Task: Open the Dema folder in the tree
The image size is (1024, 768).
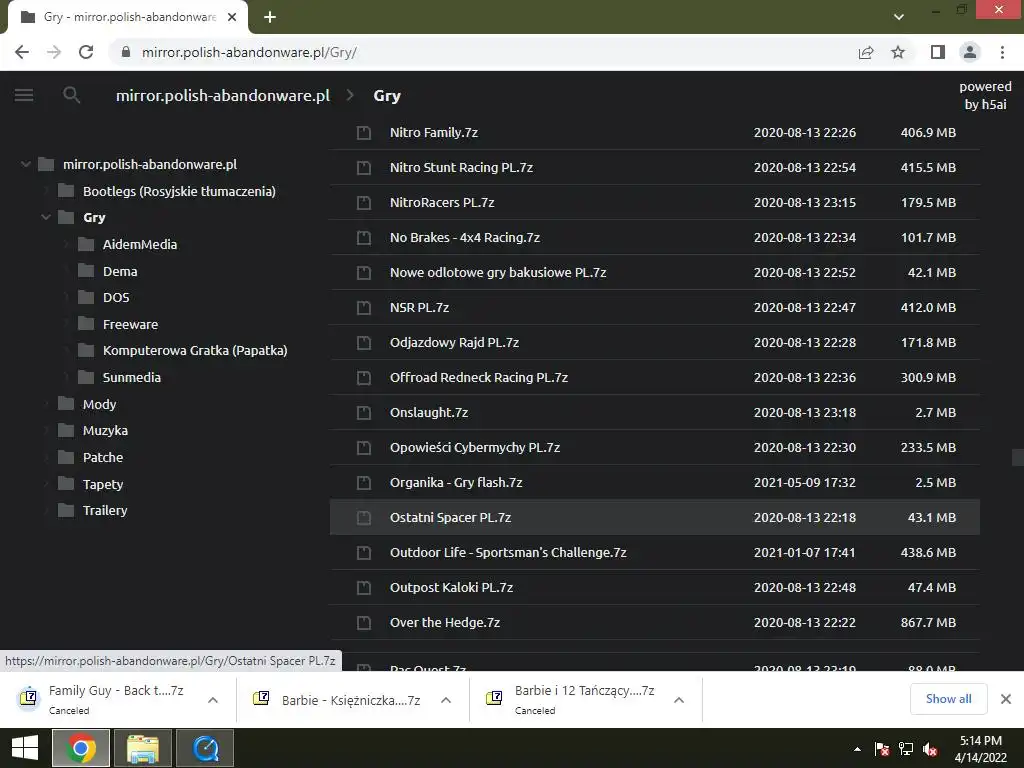Action: (120, 271)
